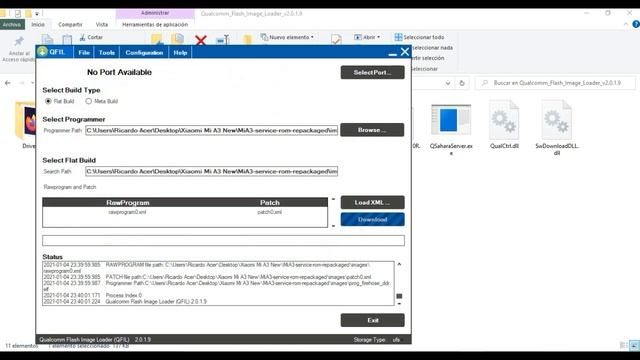Open the QFIL Tools menu

(x=107, y=53)
